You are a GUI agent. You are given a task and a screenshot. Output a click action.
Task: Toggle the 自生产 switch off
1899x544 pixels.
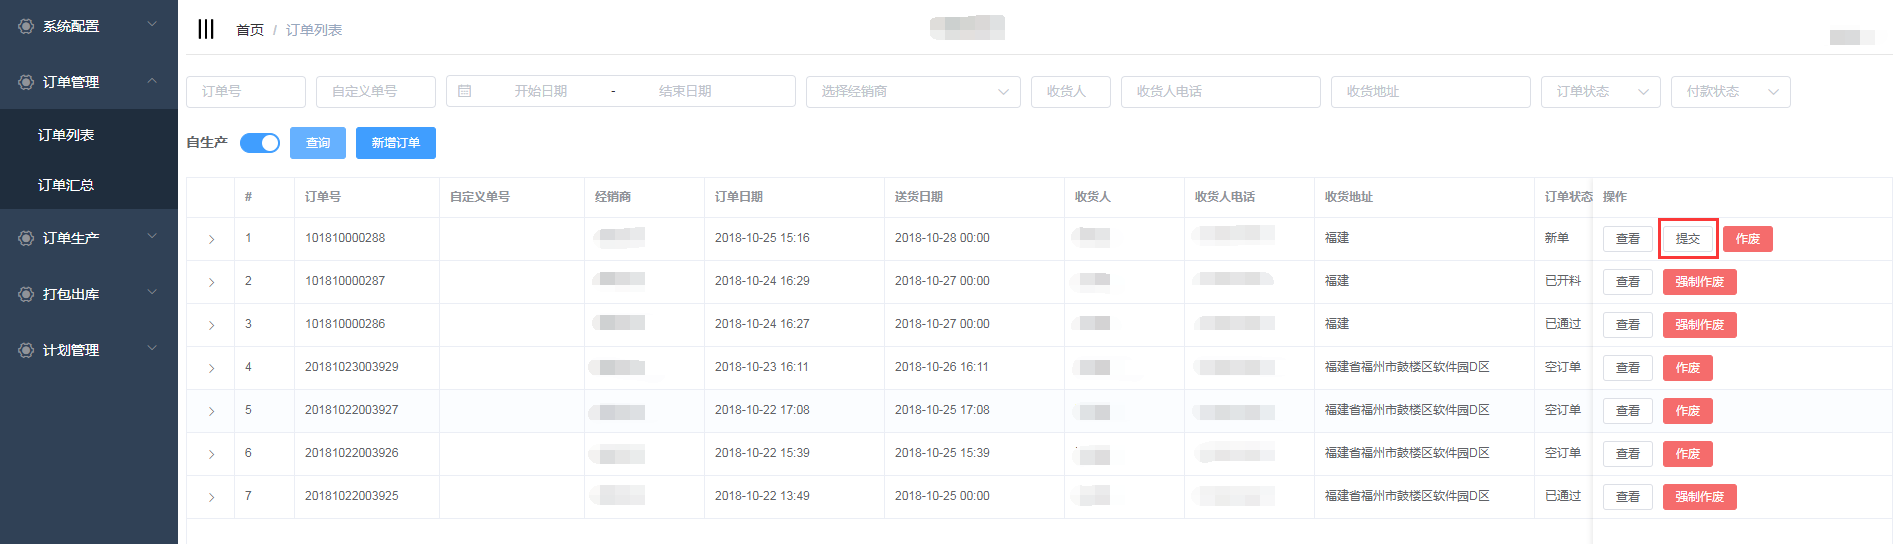tap(260, 143)
